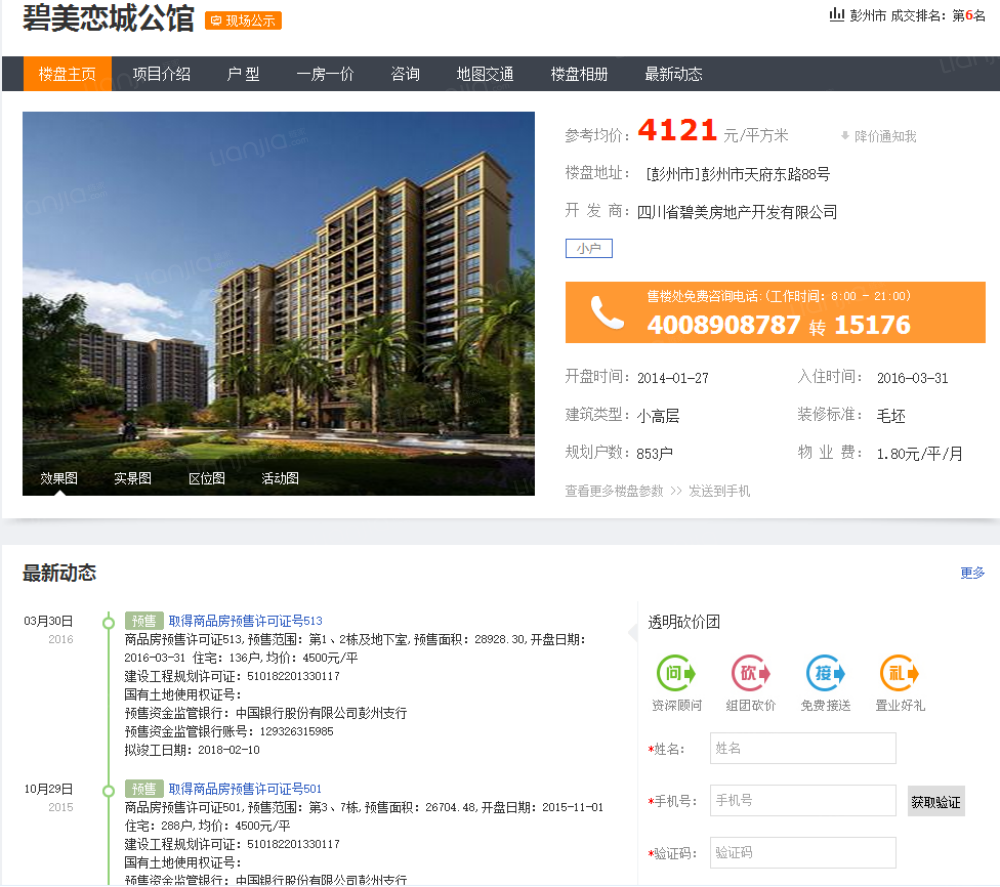The height and width of the screenshot is (887, 1000).
Task: Click the phone handset icon in orange banner
Action: 607,312
